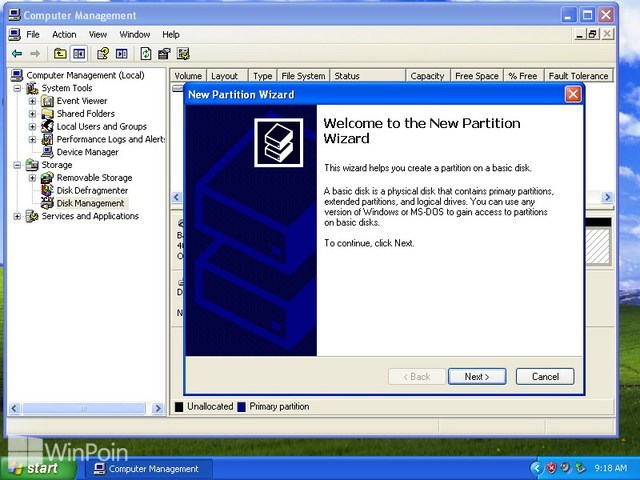Viewport: 640px width, 480px height.
Task: Open the Help menu
Action: [171, 35]
